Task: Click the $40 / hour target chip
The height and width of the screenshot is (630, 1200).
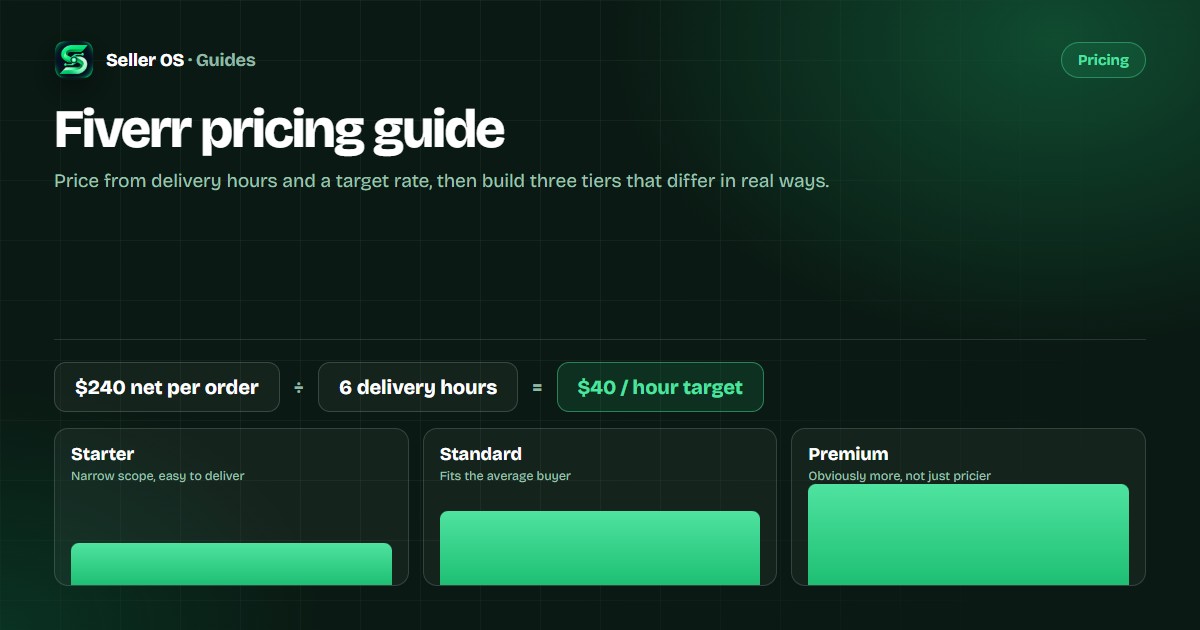Action: (660, 387)
